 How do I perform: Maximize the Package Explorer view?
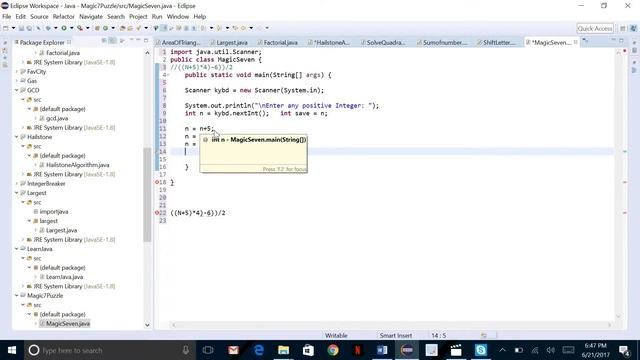point(146,40)
